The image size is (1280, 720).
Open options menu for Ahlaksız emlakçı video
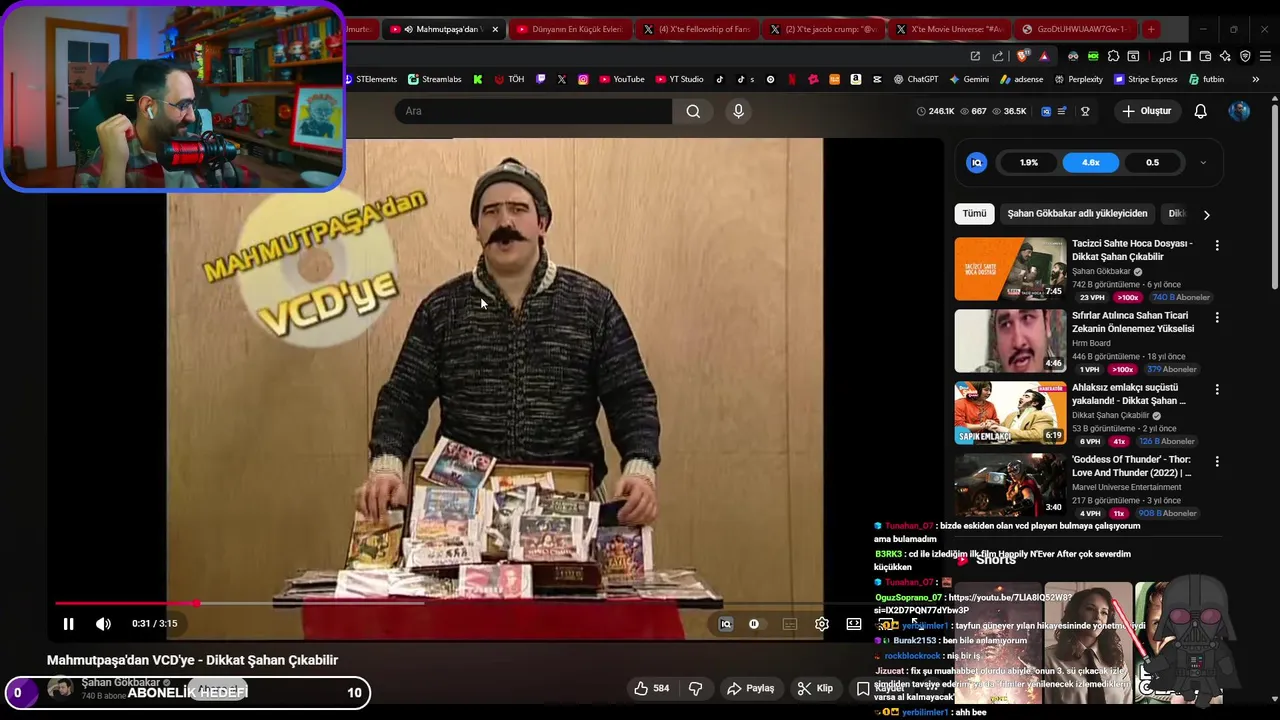tap(1217, 389)
